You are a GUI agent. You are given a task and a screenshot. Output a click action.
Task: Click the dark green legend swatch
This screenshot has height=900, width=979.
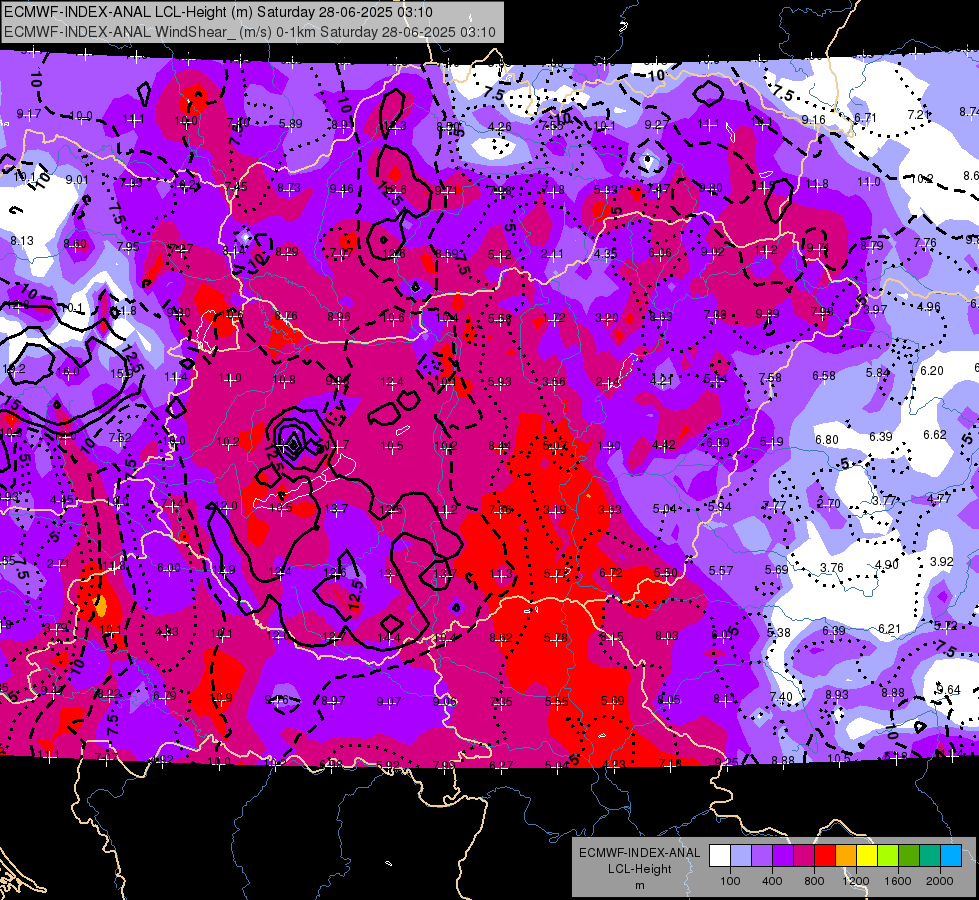(908, 856)
